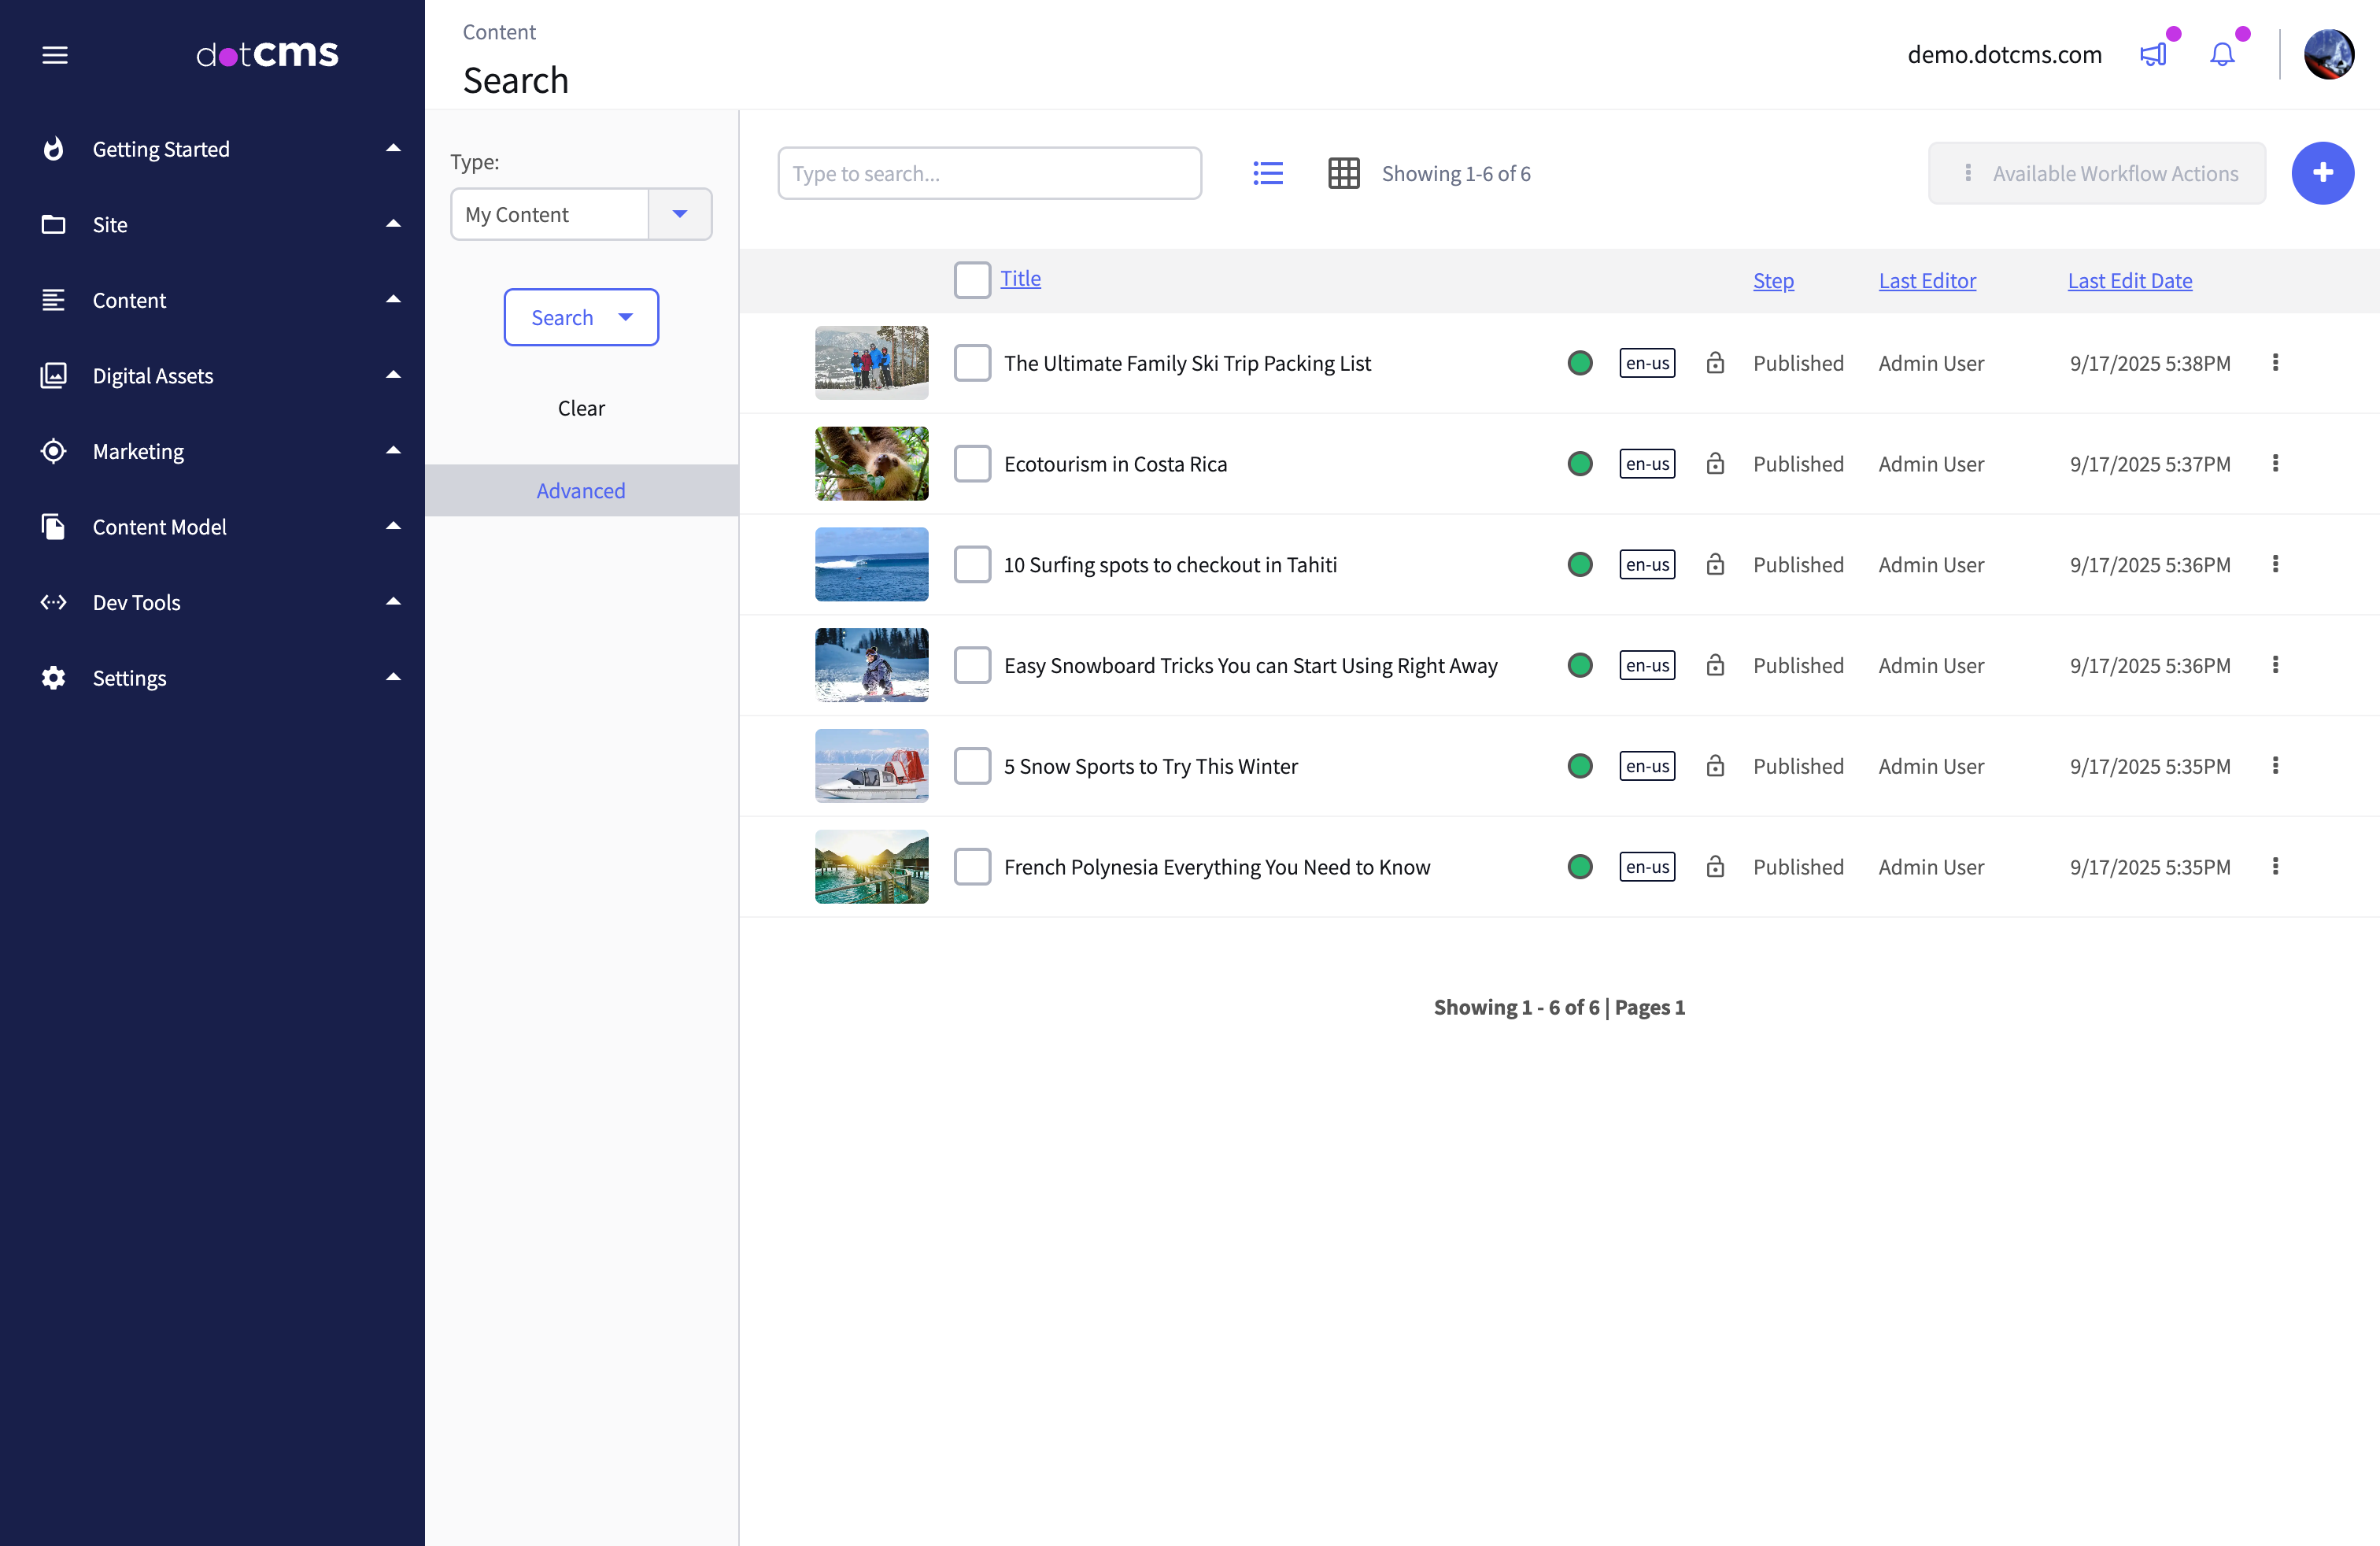The width and height of the screenshot is (2380, 1546).
Task: Switch to list view of results
Action: point(1267,172)
